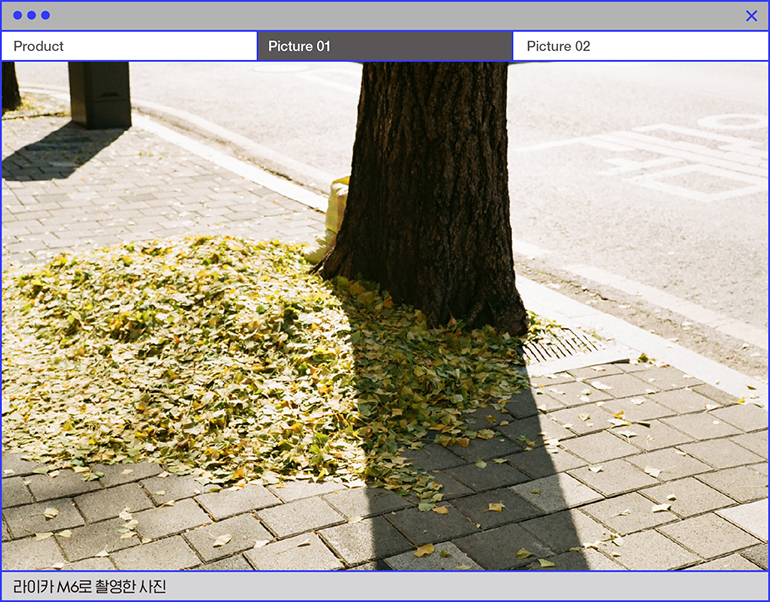Click the ginkgo tree street photo
This screenshot has width=770, height=602.
(x=385, y=316)
